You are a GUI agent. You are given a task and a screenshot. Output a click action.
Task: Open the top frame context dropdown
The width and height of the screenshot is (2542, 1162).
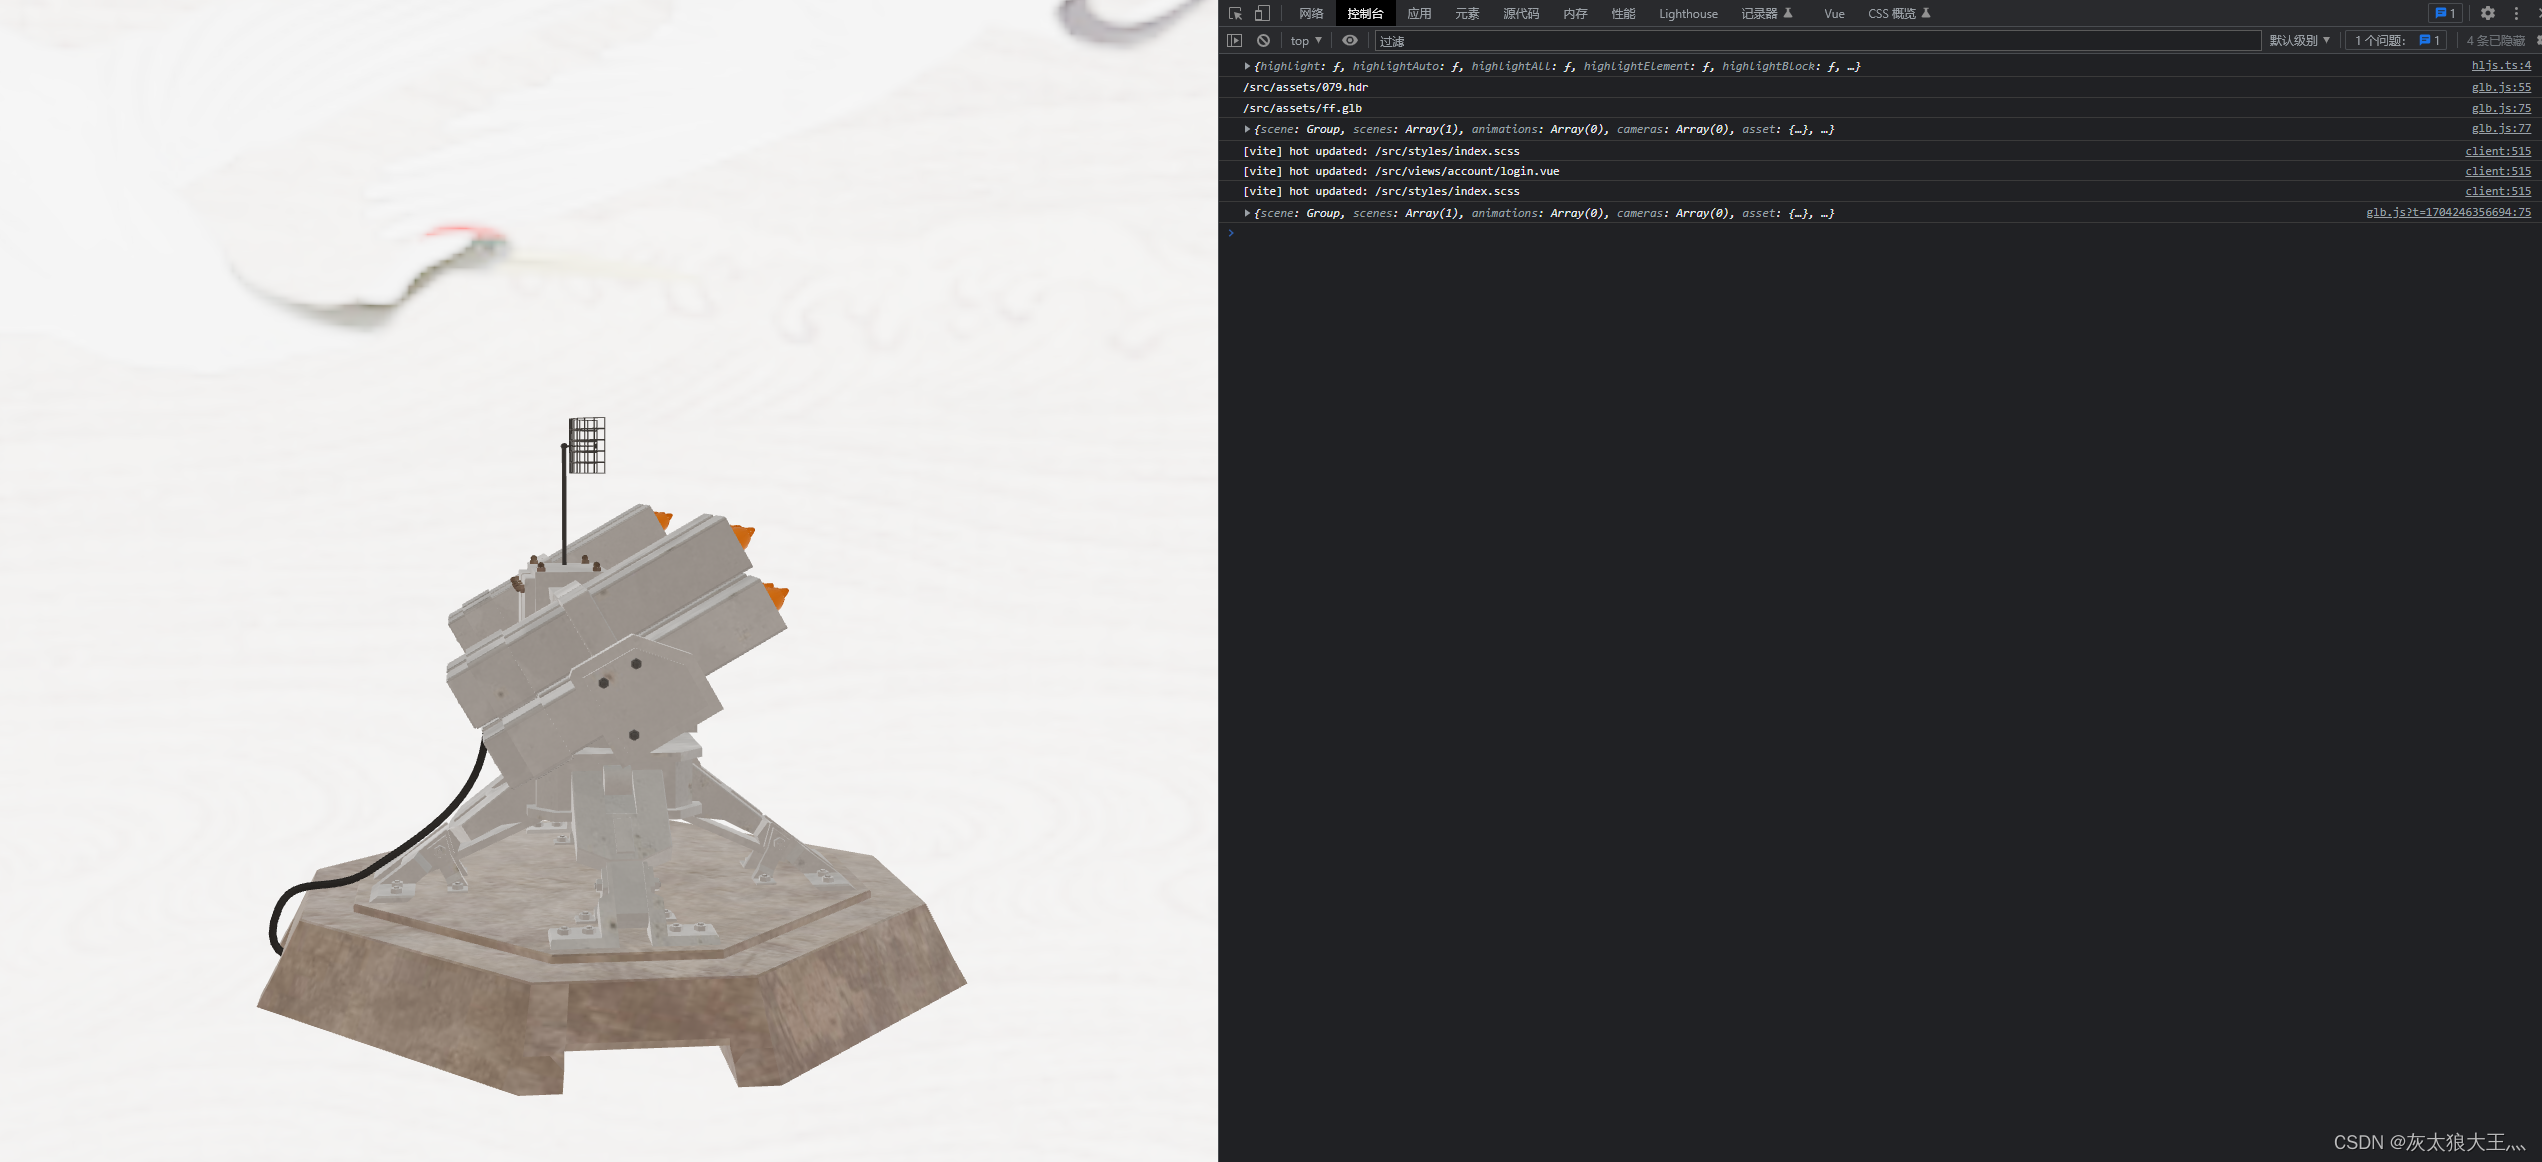click(1303, 40)
